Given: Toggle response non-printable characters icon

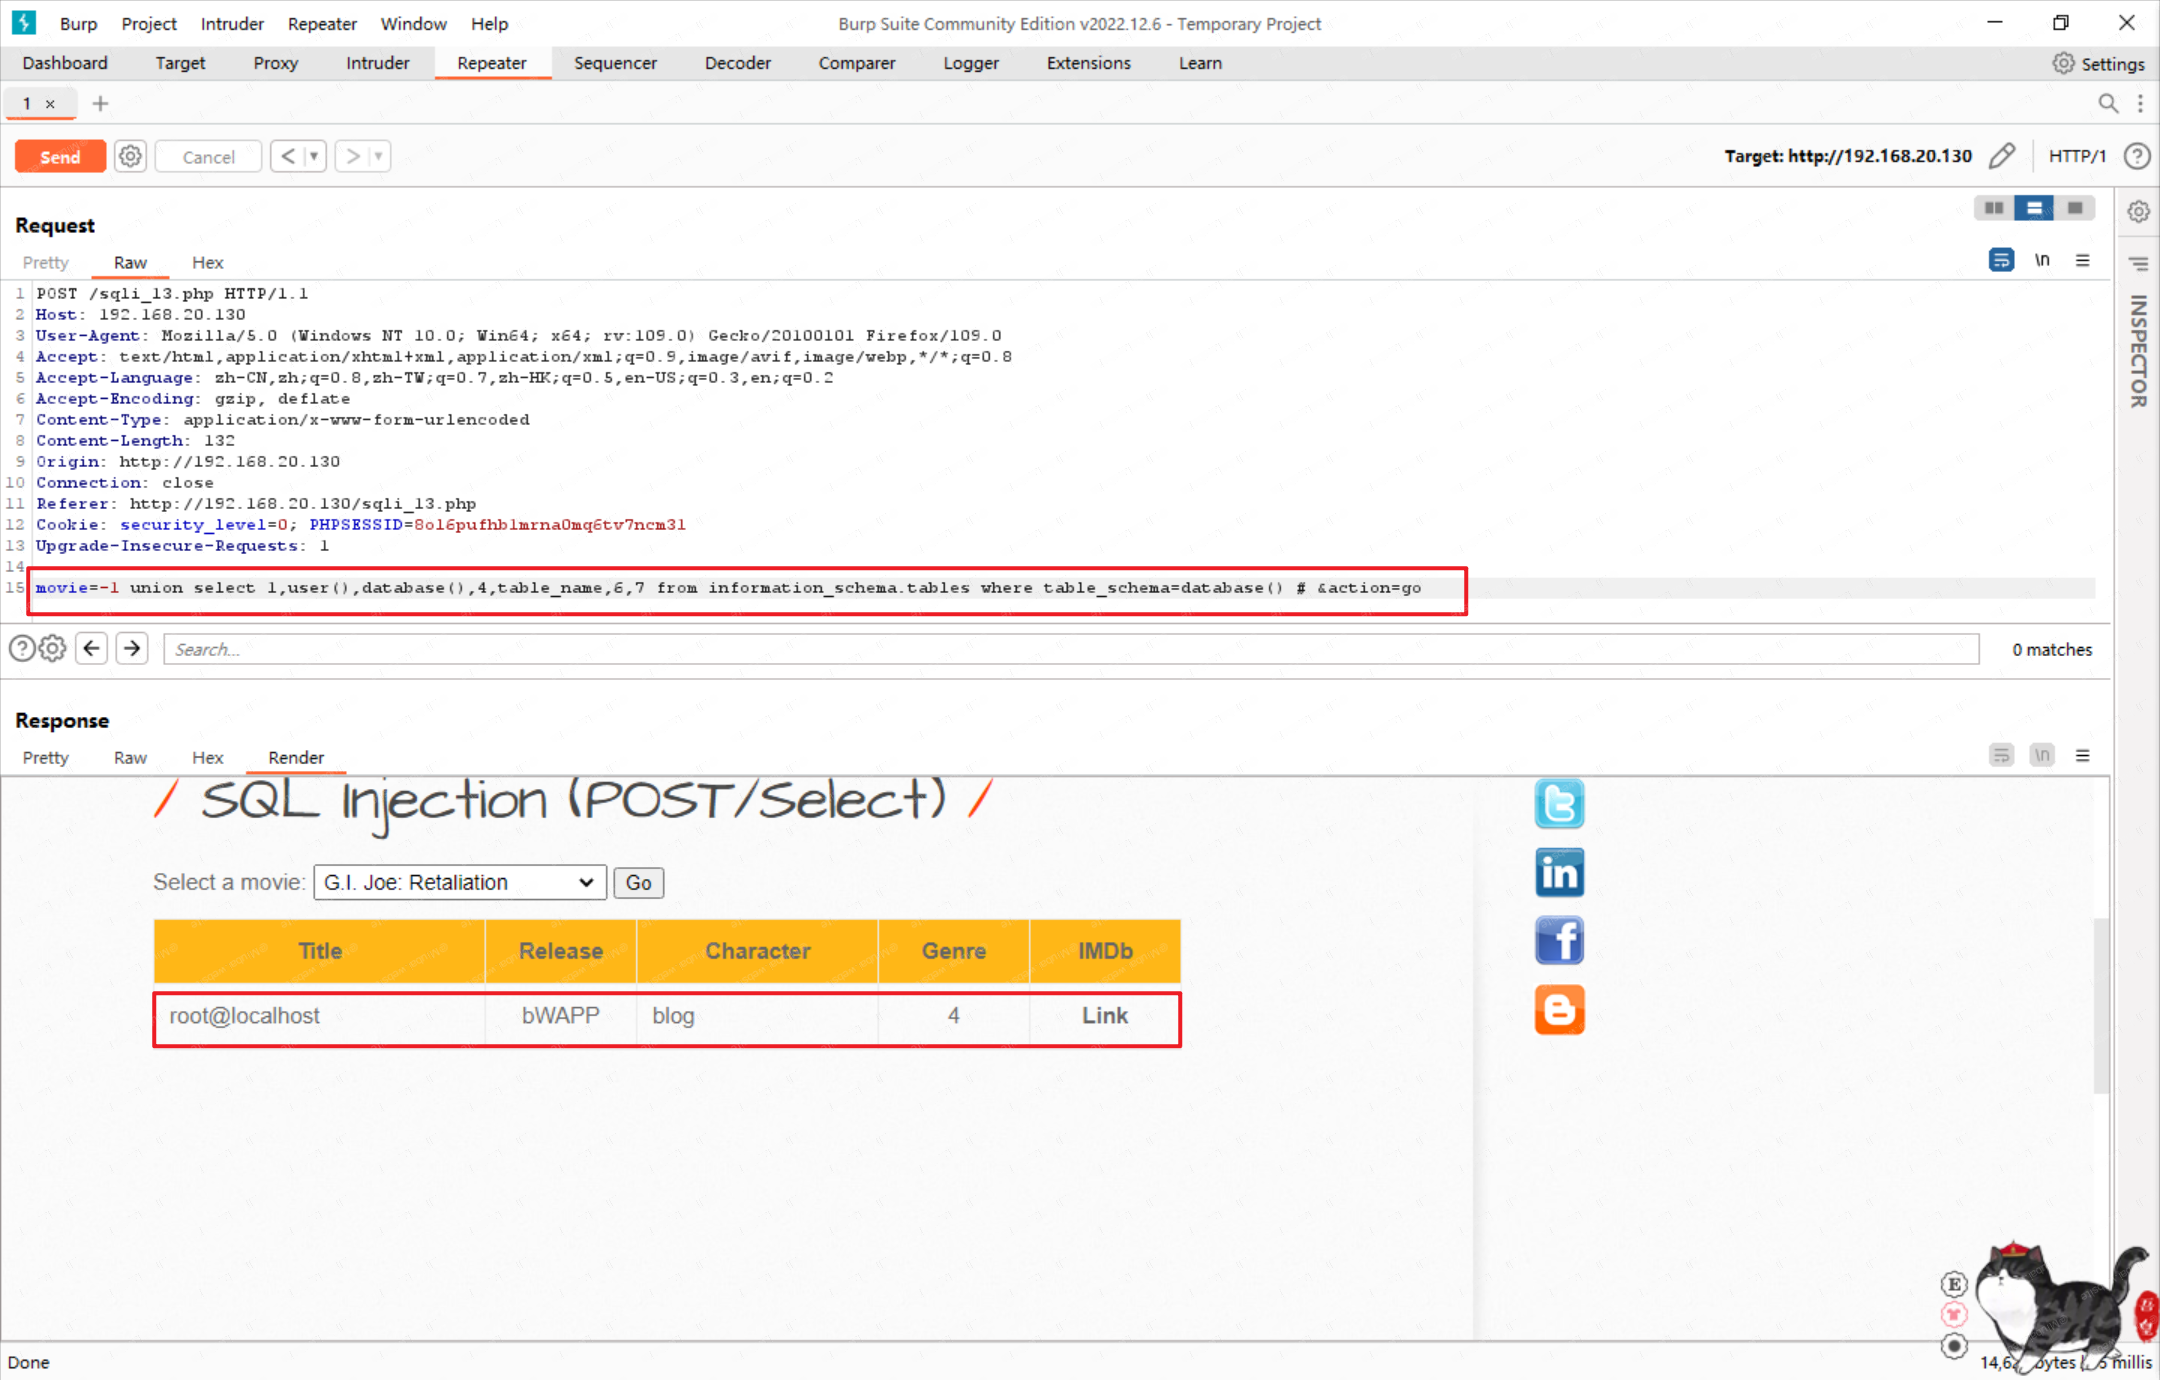Looking at the screenshot, I should (2042, 755).
